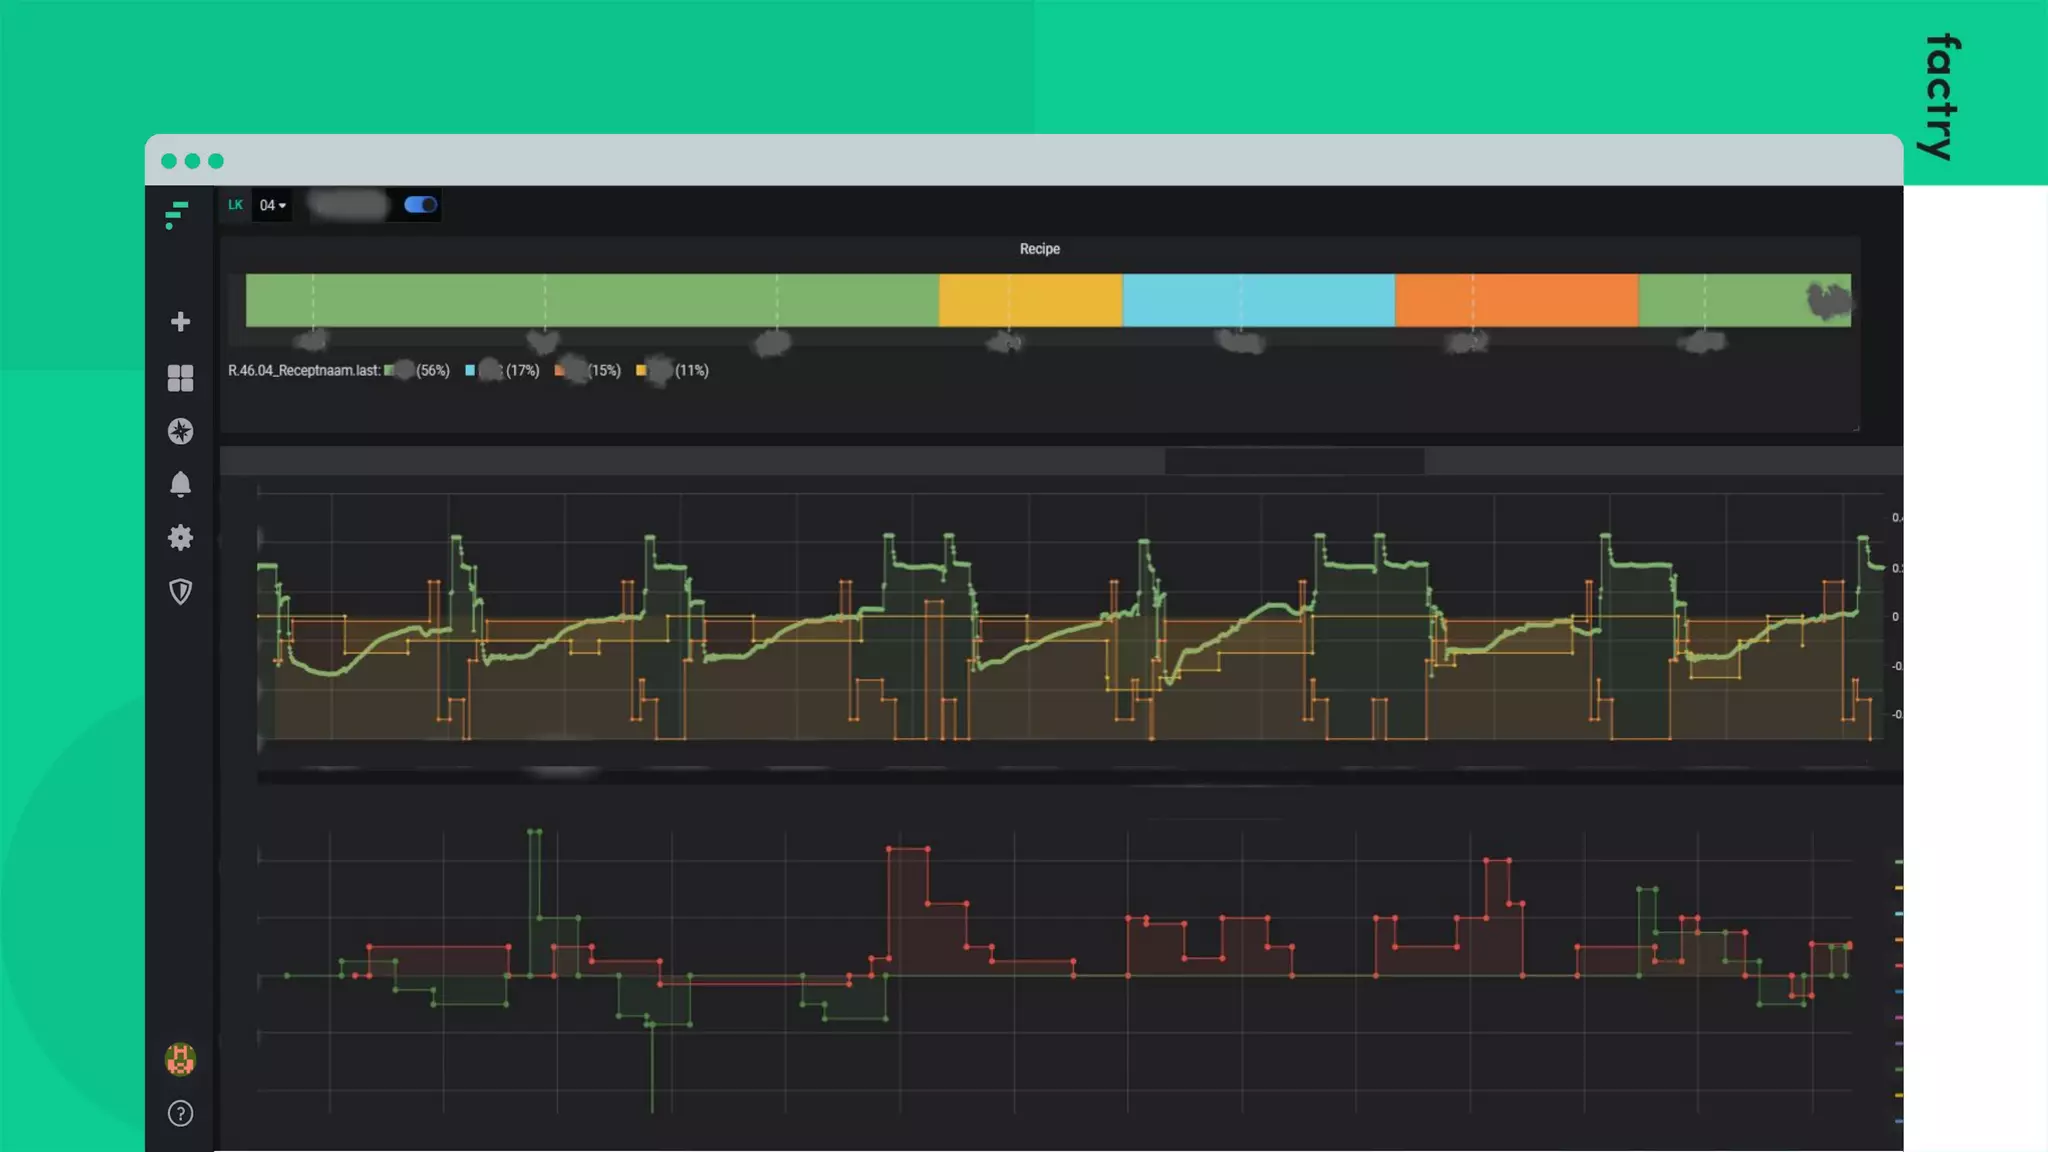Open the Recipe panel title menu
This screenshot has width=2048, height=1152.
coord(1039,249)
